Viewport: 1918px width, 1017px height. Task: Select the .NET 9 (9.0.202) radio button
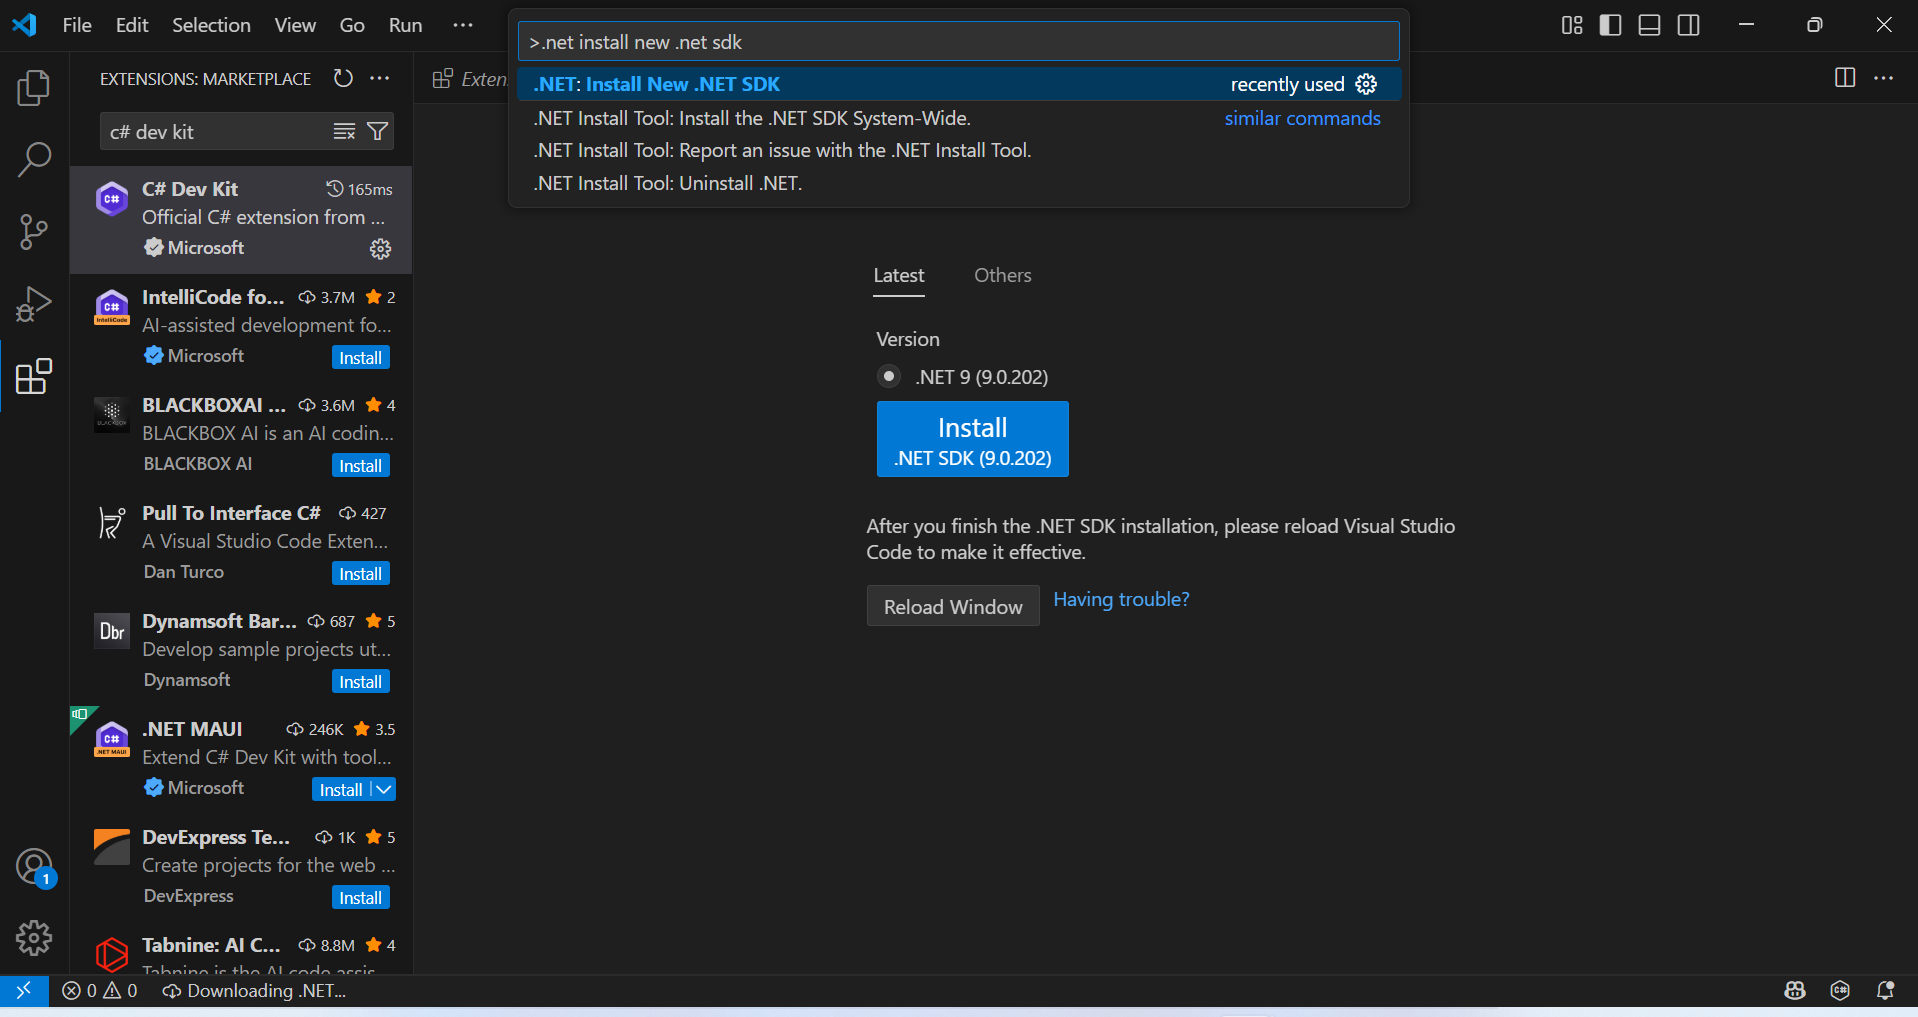888,376
